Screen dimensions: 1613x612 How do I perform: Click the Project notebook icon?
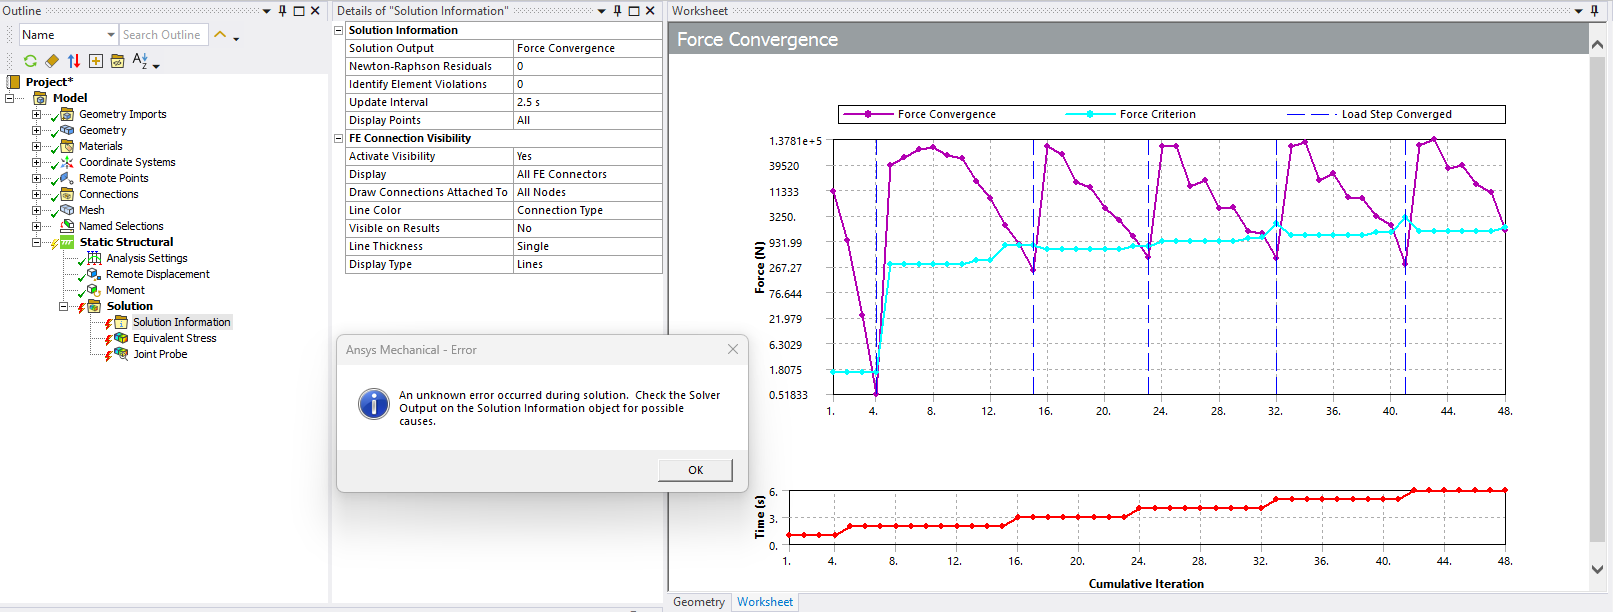coord(14,82)
